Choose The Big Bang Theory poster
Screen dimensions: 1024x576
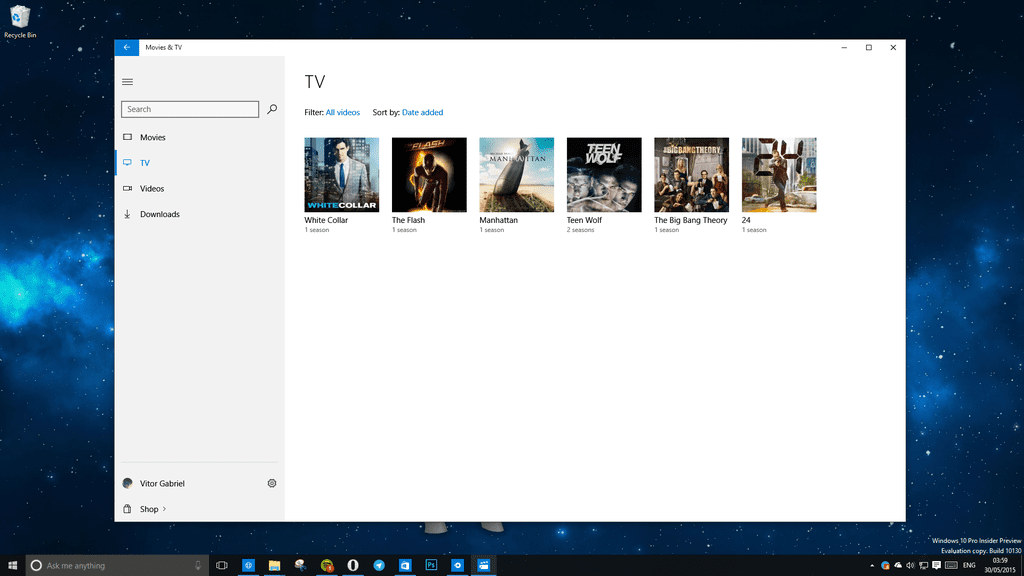692,174
